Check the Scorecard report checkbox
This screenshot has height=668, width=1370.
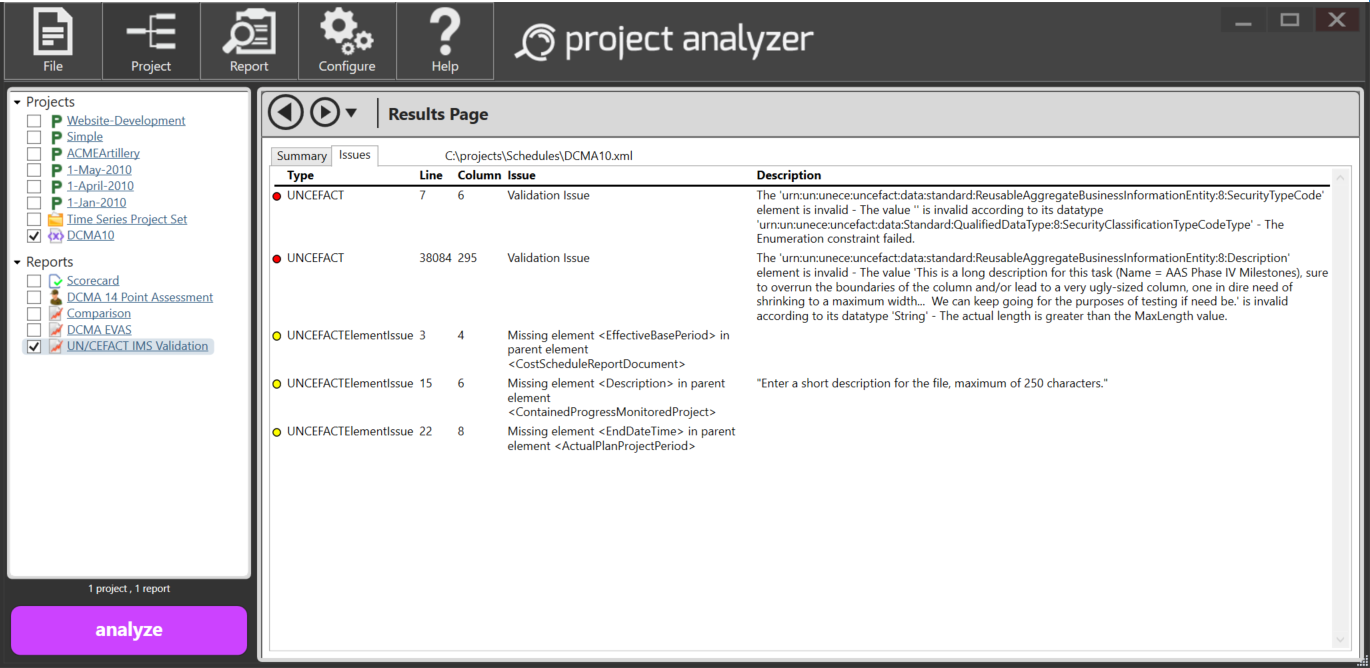click(x=34, y=281)
